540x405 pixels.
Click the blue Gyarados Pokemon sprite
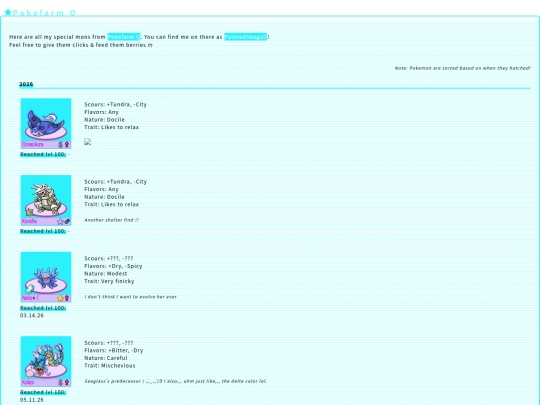(x=47, y=359)
